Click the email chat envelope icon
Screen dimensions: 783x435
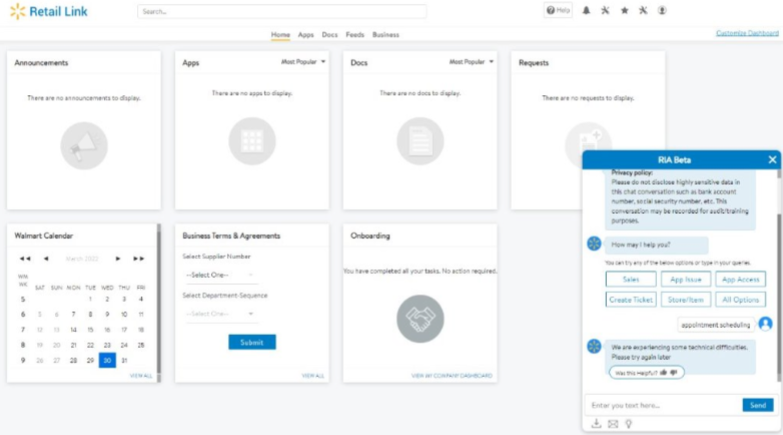point(613,424)
